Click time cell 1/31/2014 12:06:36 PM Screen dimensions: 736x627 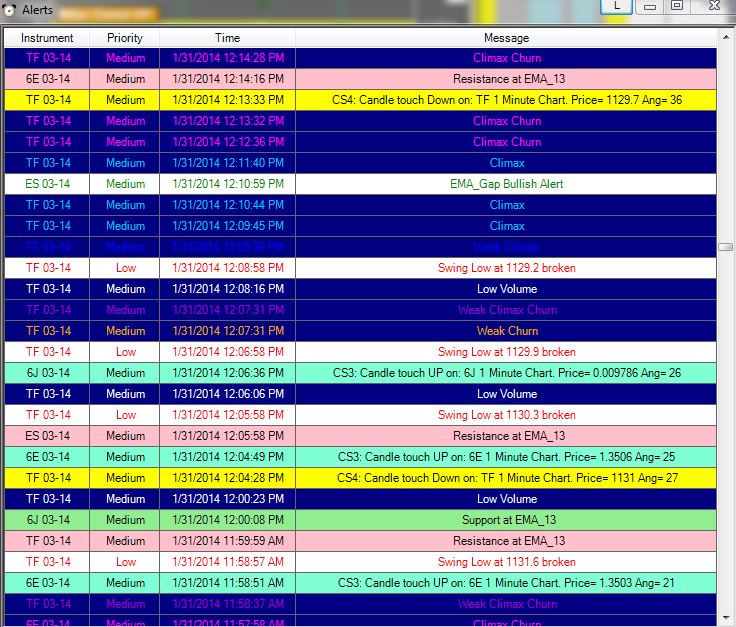click(x=228, y=373)
